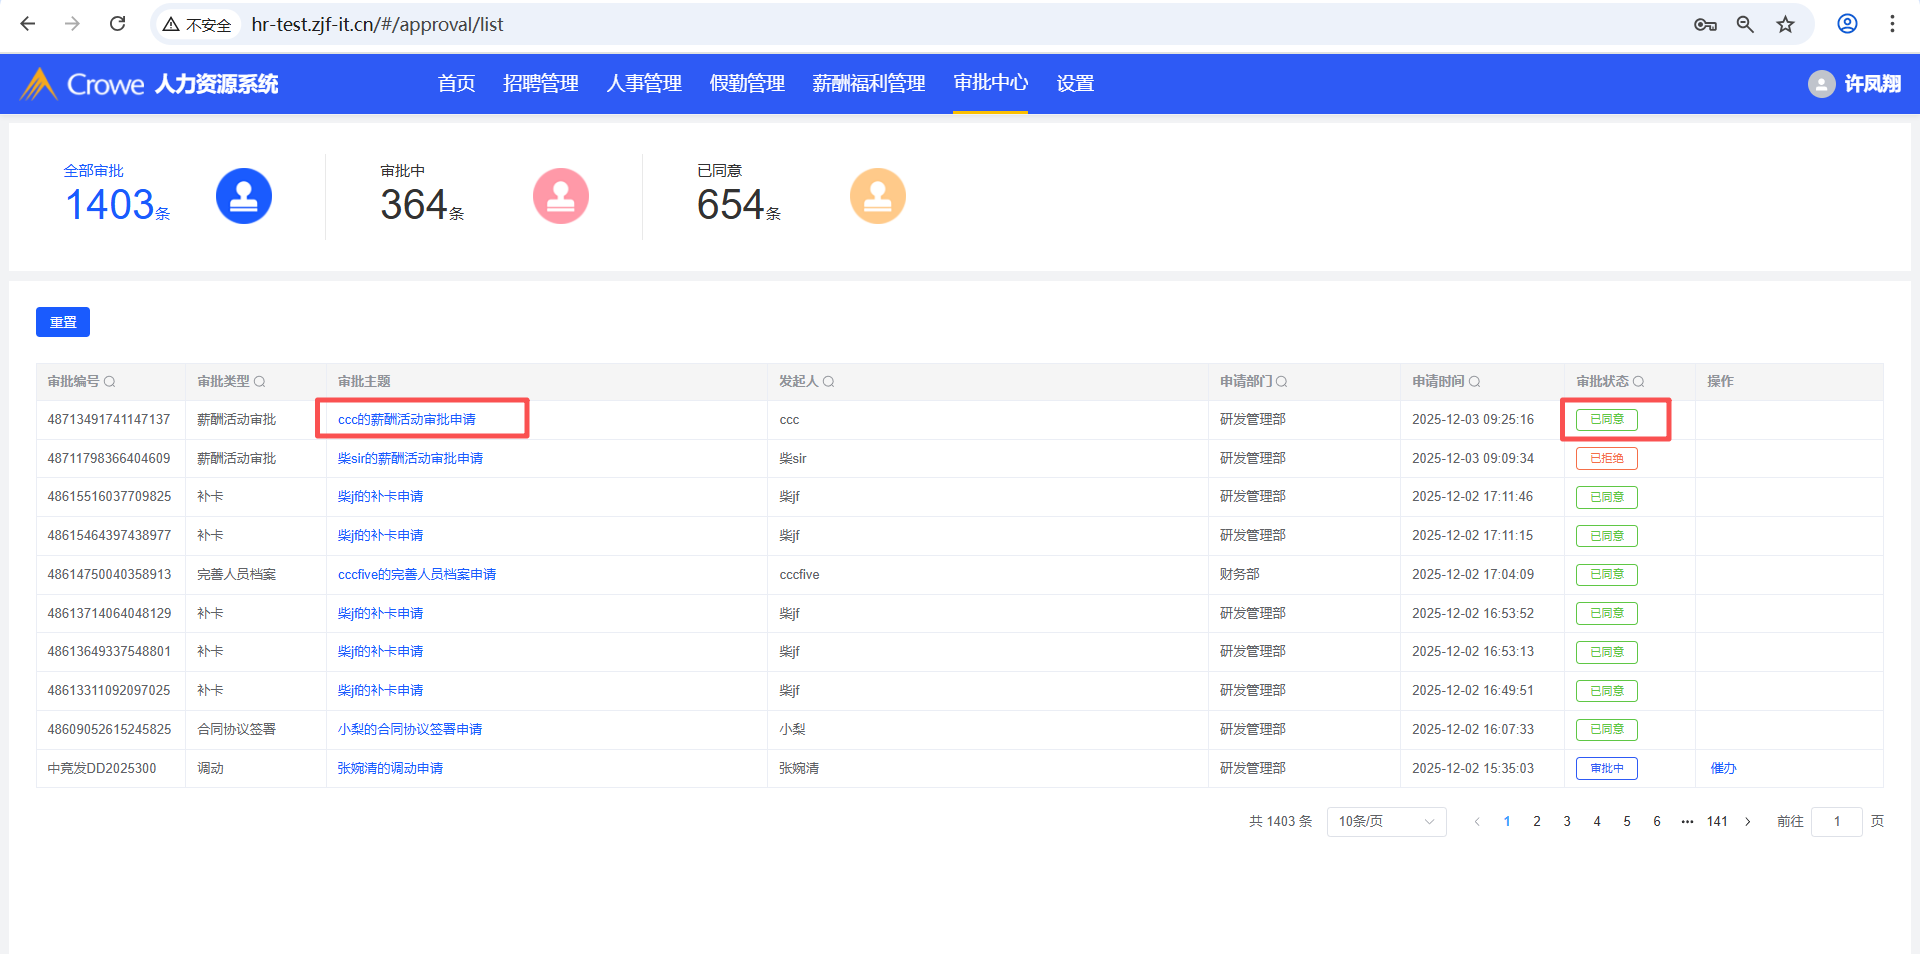
Task: Open search filter for 审批编号 column
Action: pyautogui.click(x=110, y=382)
